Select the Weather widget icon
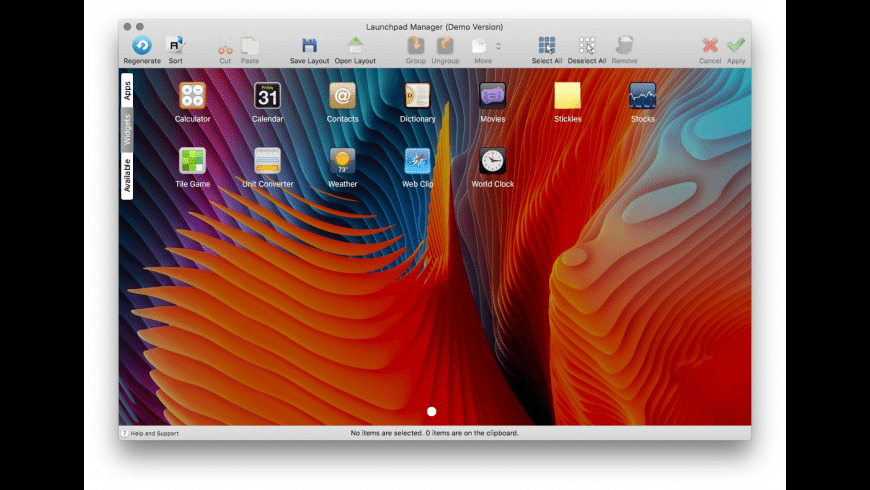This screenshot has width=870, height=490. tap(342, 161)
